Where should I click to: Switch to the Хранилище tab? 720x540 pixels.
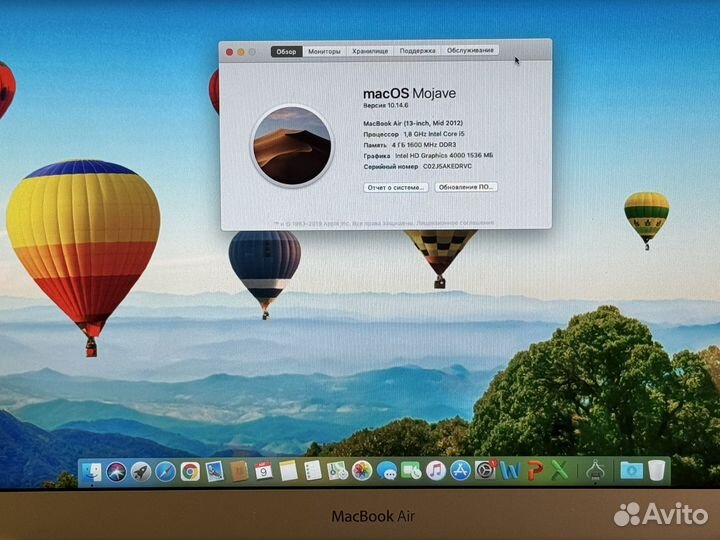coord(370,51)
